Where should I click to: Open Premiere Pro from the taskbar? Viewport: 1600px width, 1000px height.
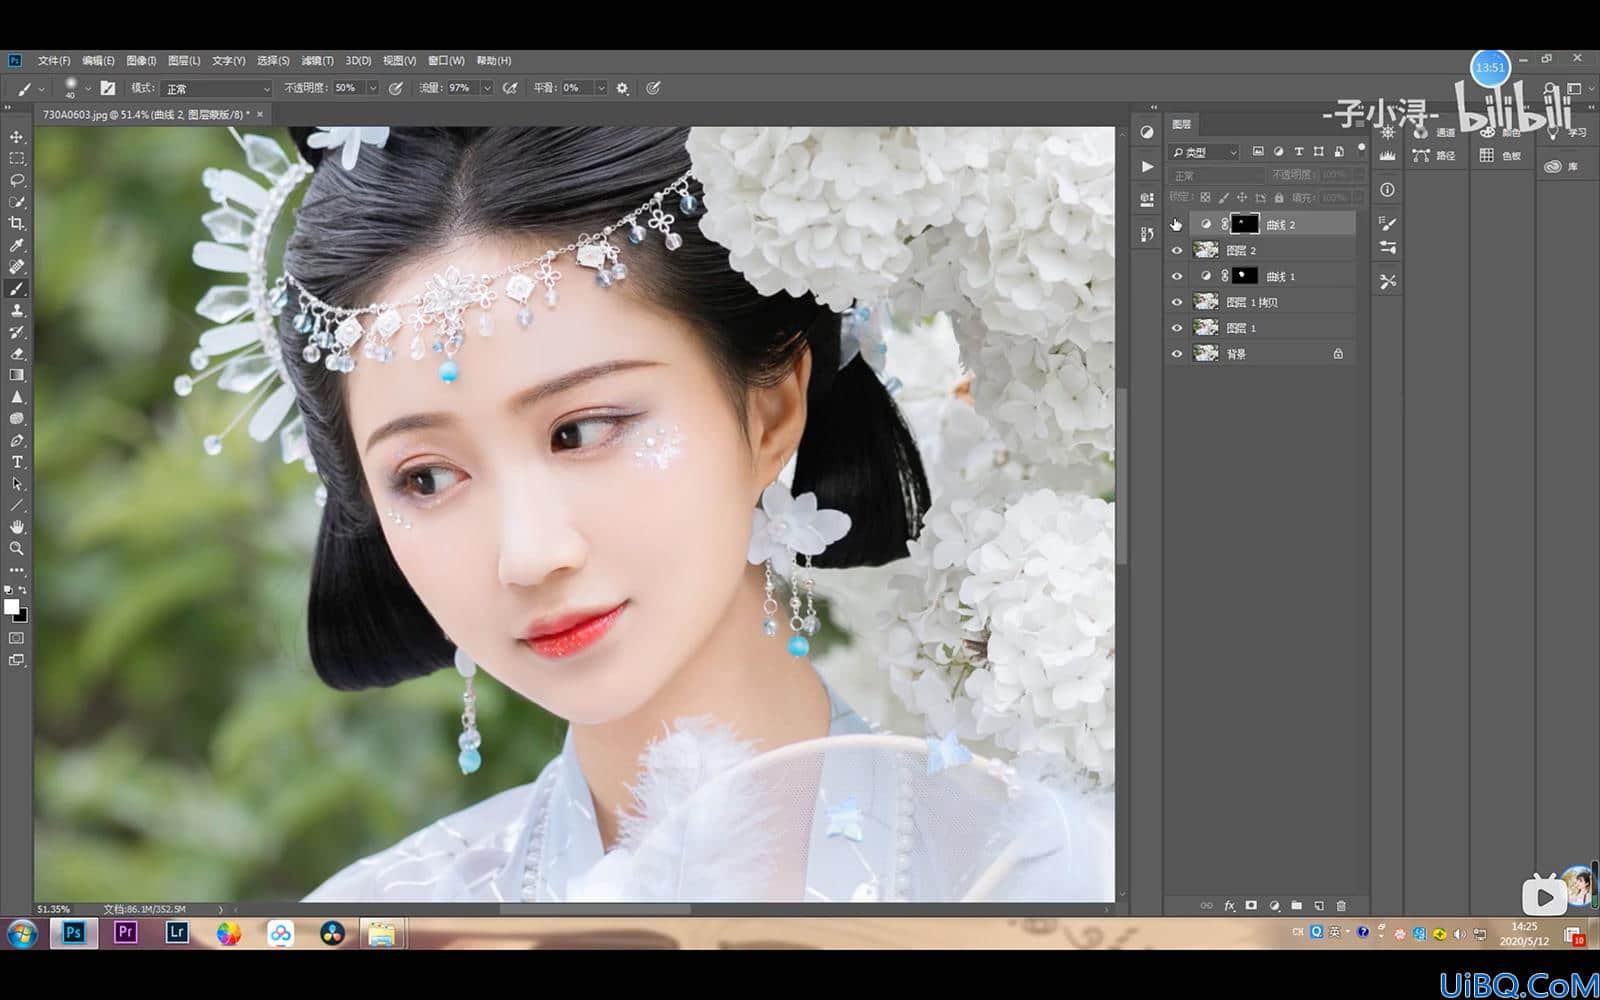(125, 933)
